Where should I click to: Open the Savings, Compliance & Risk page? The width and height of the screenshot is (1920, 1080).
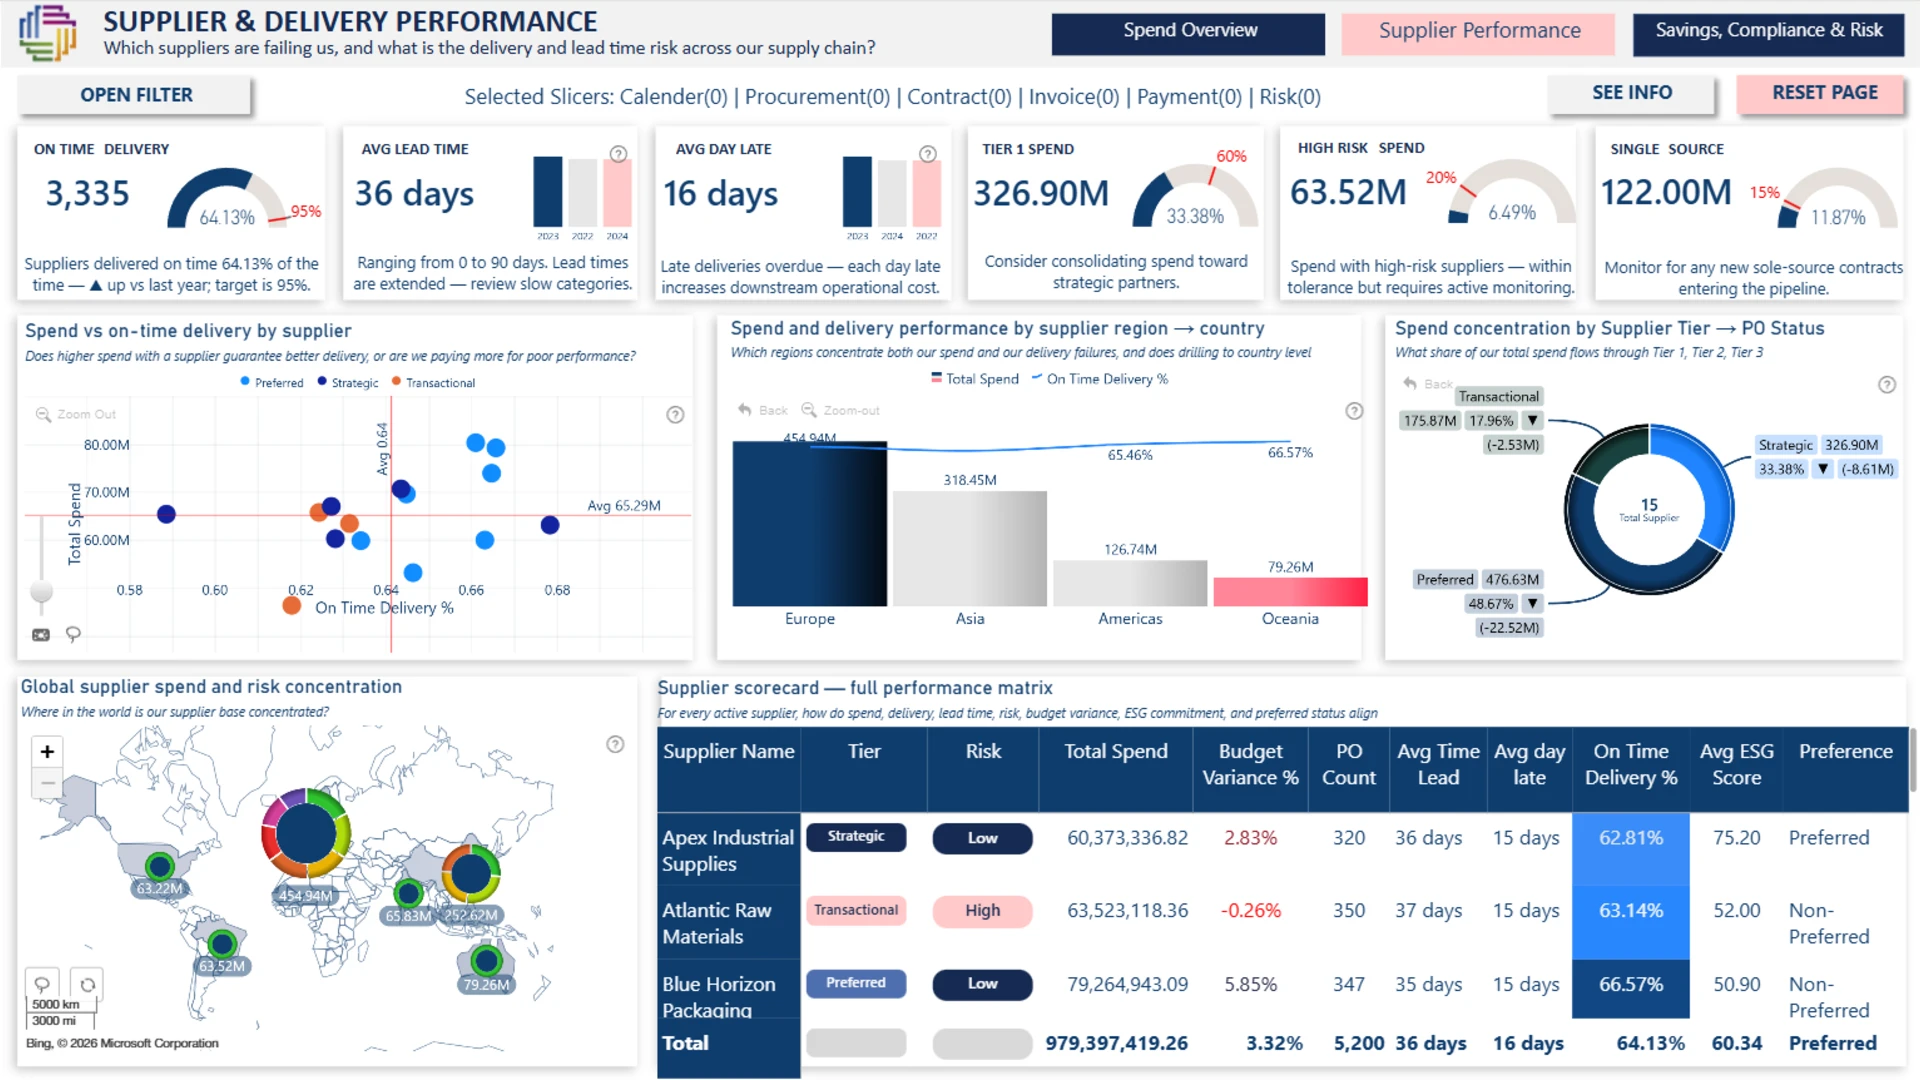pyautogui.click(x=1769, y=34)
